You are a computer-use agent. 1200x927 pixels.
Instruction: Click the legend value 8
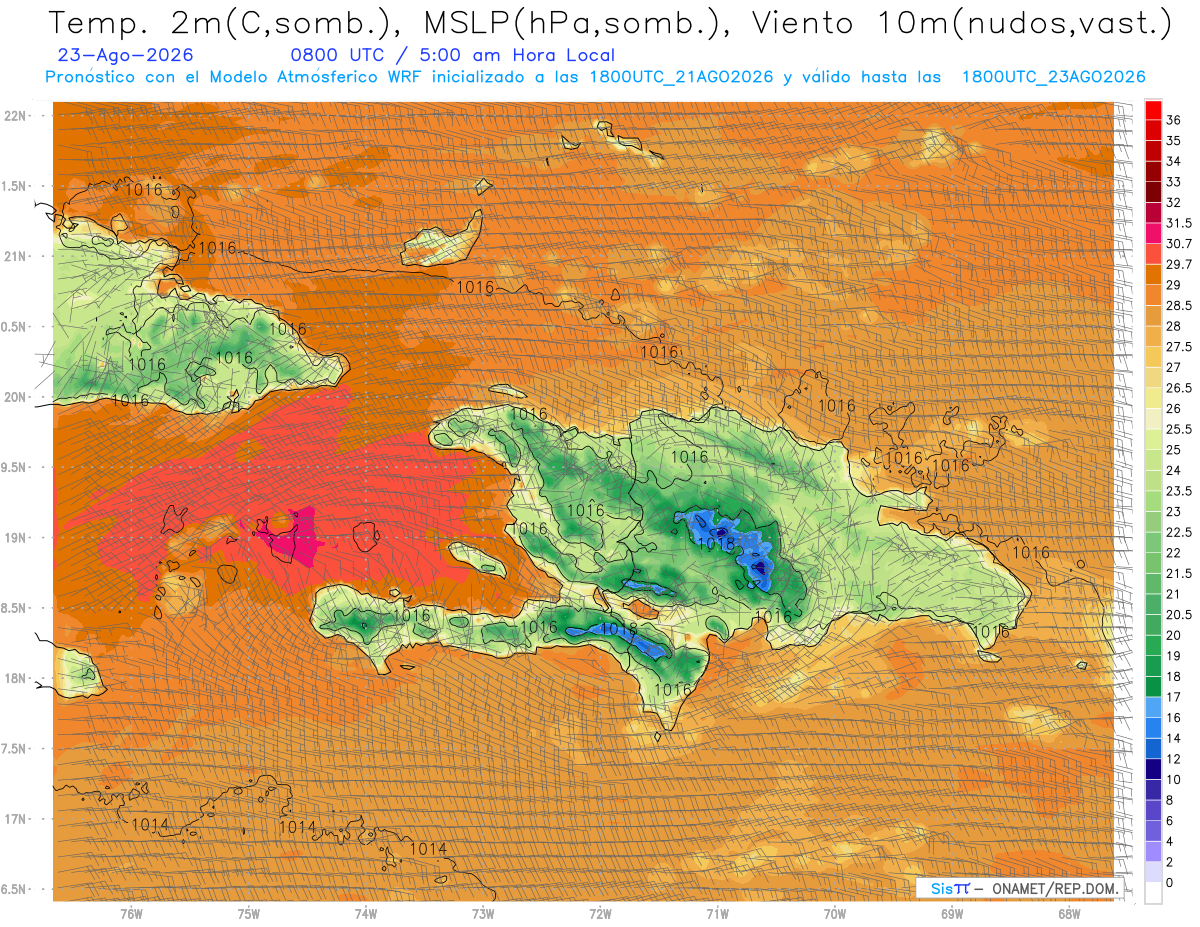pos(1170,800)
